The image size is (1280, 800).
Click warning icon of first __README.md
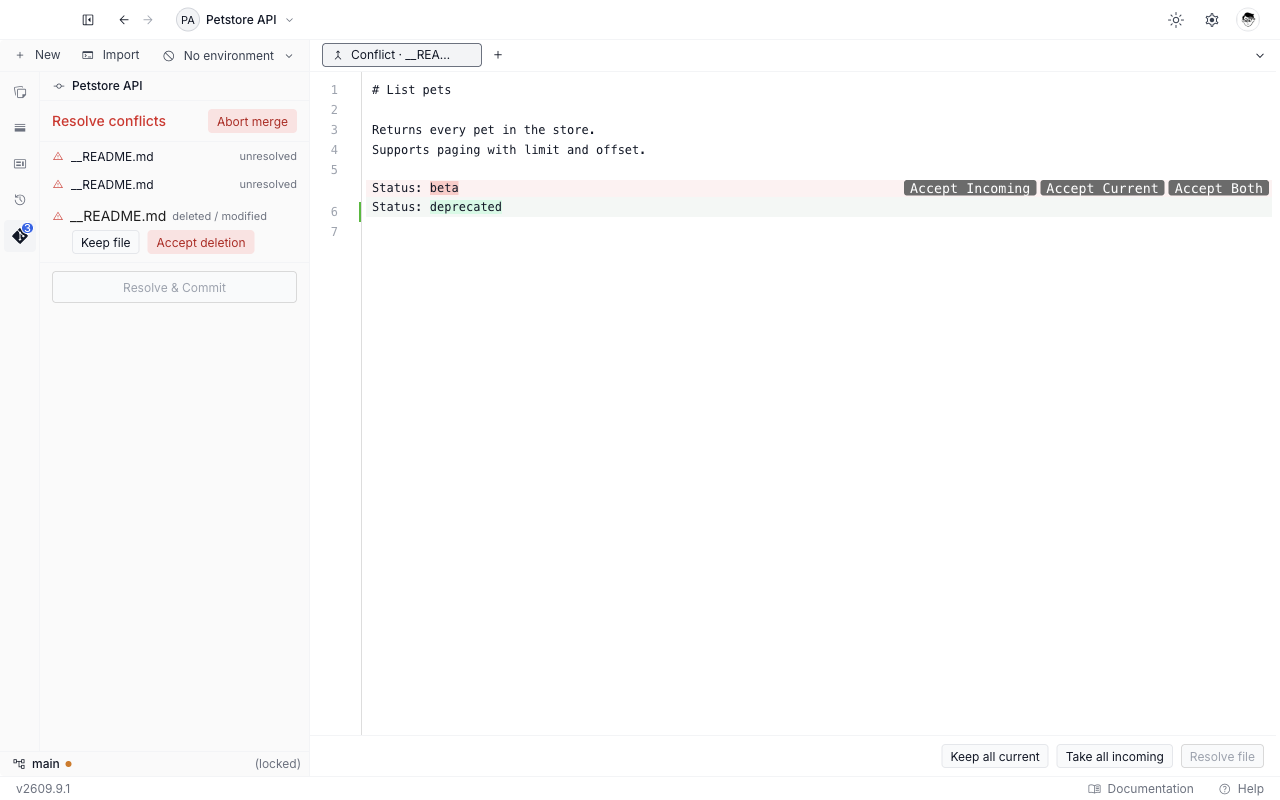tap(58, 156)
